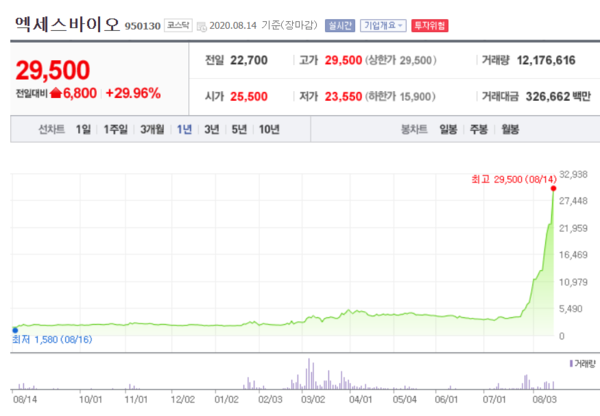Click the red up-arrow price change icon
600x416 pixels.
pos(56,93)
